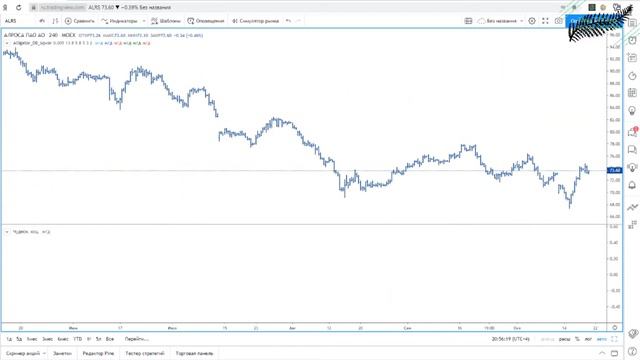Maximize the bottom panel icon

[614, 353]
